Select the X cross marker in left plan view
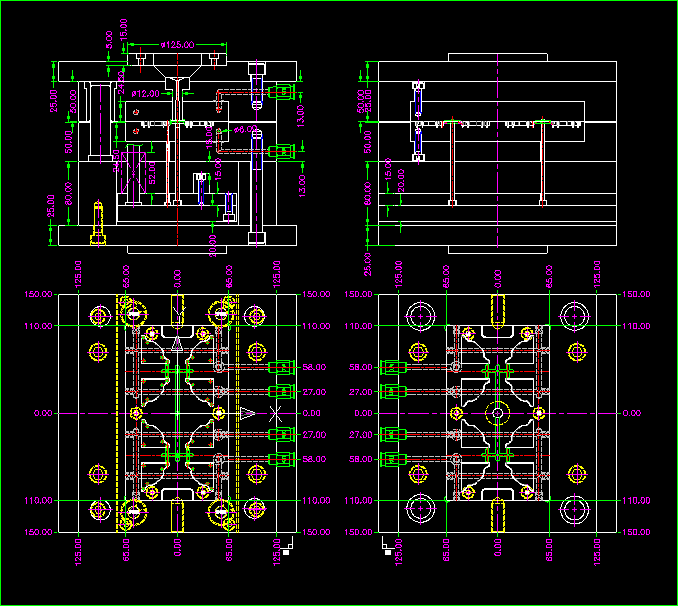 pyautogui.click(x=276, y=413)
